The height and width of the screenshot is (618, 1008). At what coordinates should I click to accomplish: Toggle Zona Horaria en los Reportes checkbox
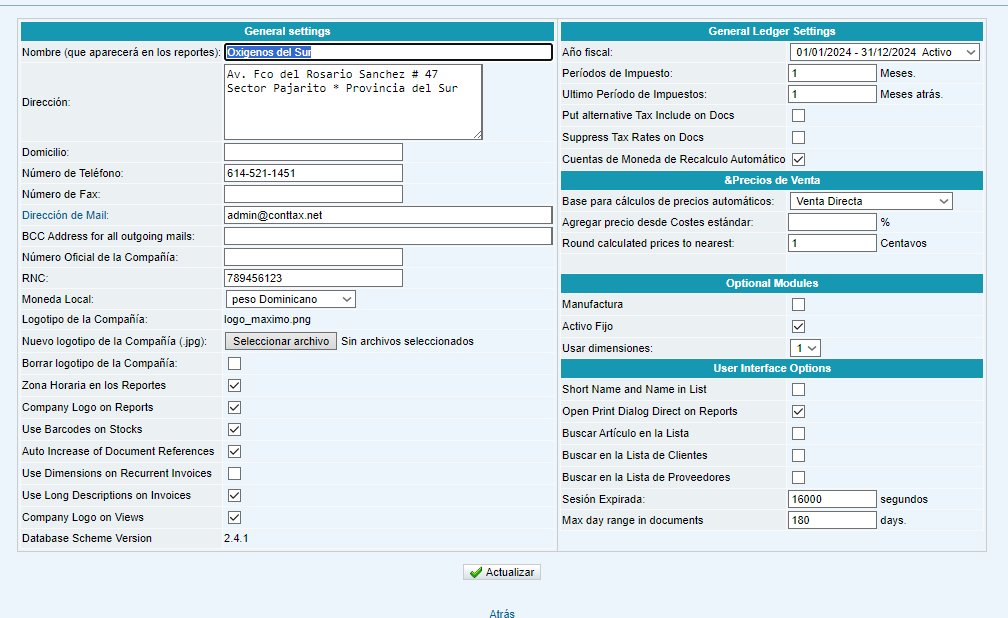(x=235, y=385)
